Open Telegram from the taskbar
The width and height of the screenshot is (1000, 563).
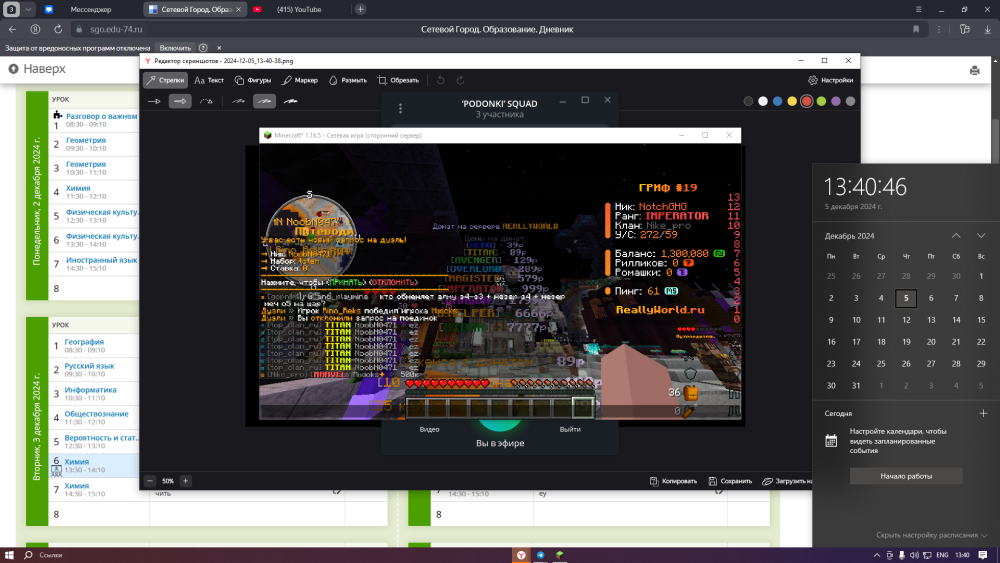click(x=541, y=555)
